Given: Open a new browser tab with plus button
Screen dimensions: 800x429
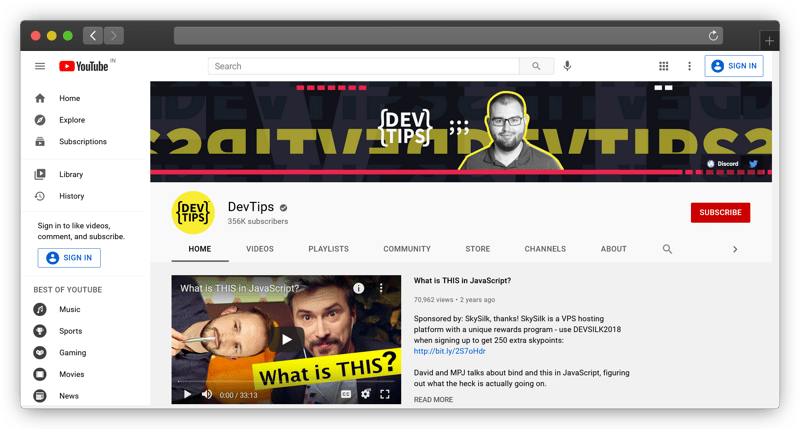Looking at the screenshot, I should tap(769, 41).
